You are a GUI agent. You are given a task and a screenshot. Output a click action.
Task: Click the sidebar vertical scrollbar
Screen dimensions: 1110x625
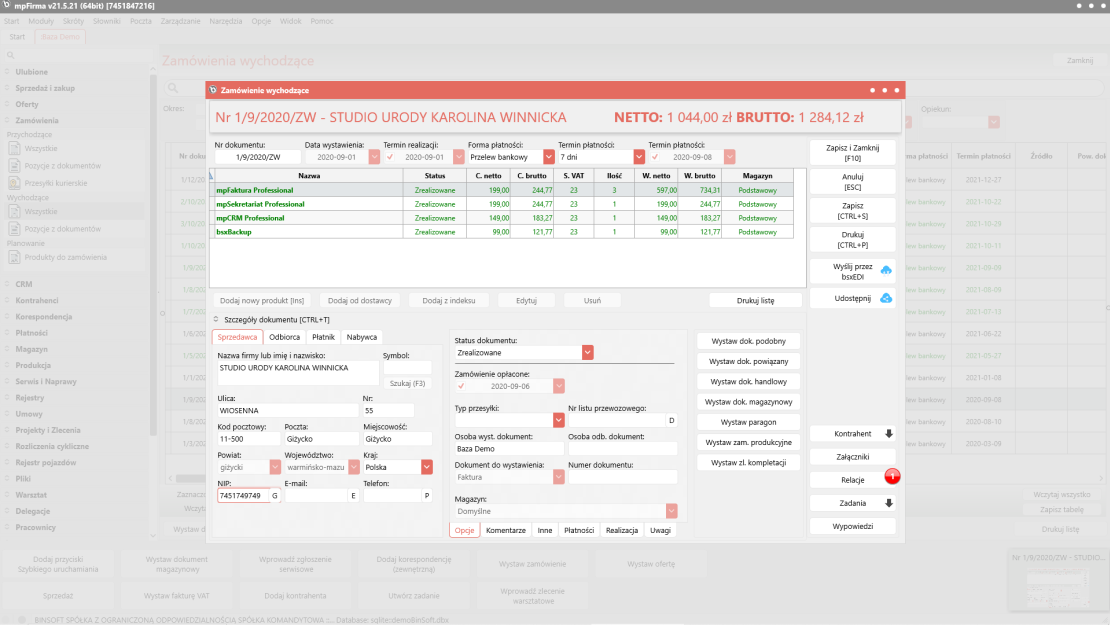(x=153, y=255)
